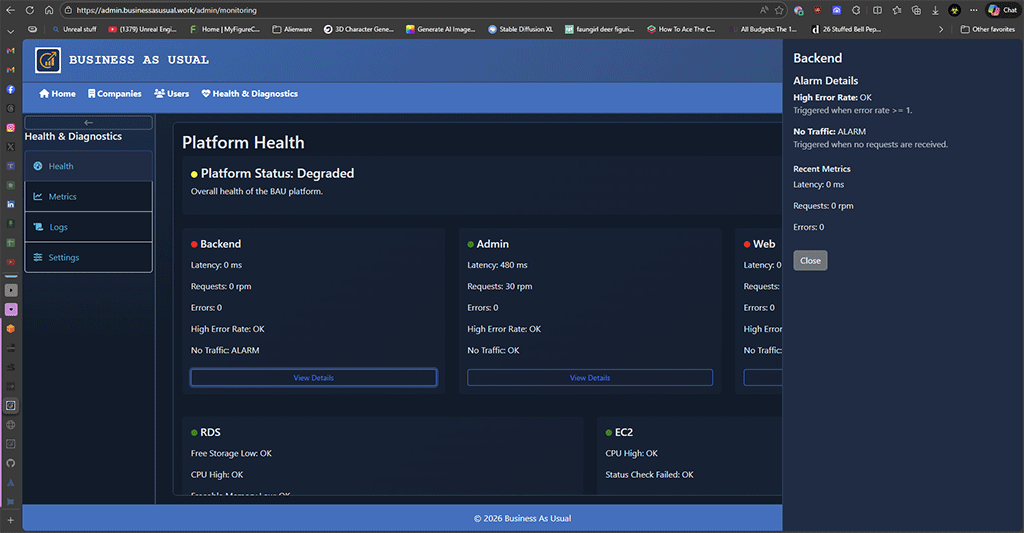Click the Settings sliders icon in sidebar
This screenshot has width=1024, height=533.
pyautogui.click(x=38, y=258)
